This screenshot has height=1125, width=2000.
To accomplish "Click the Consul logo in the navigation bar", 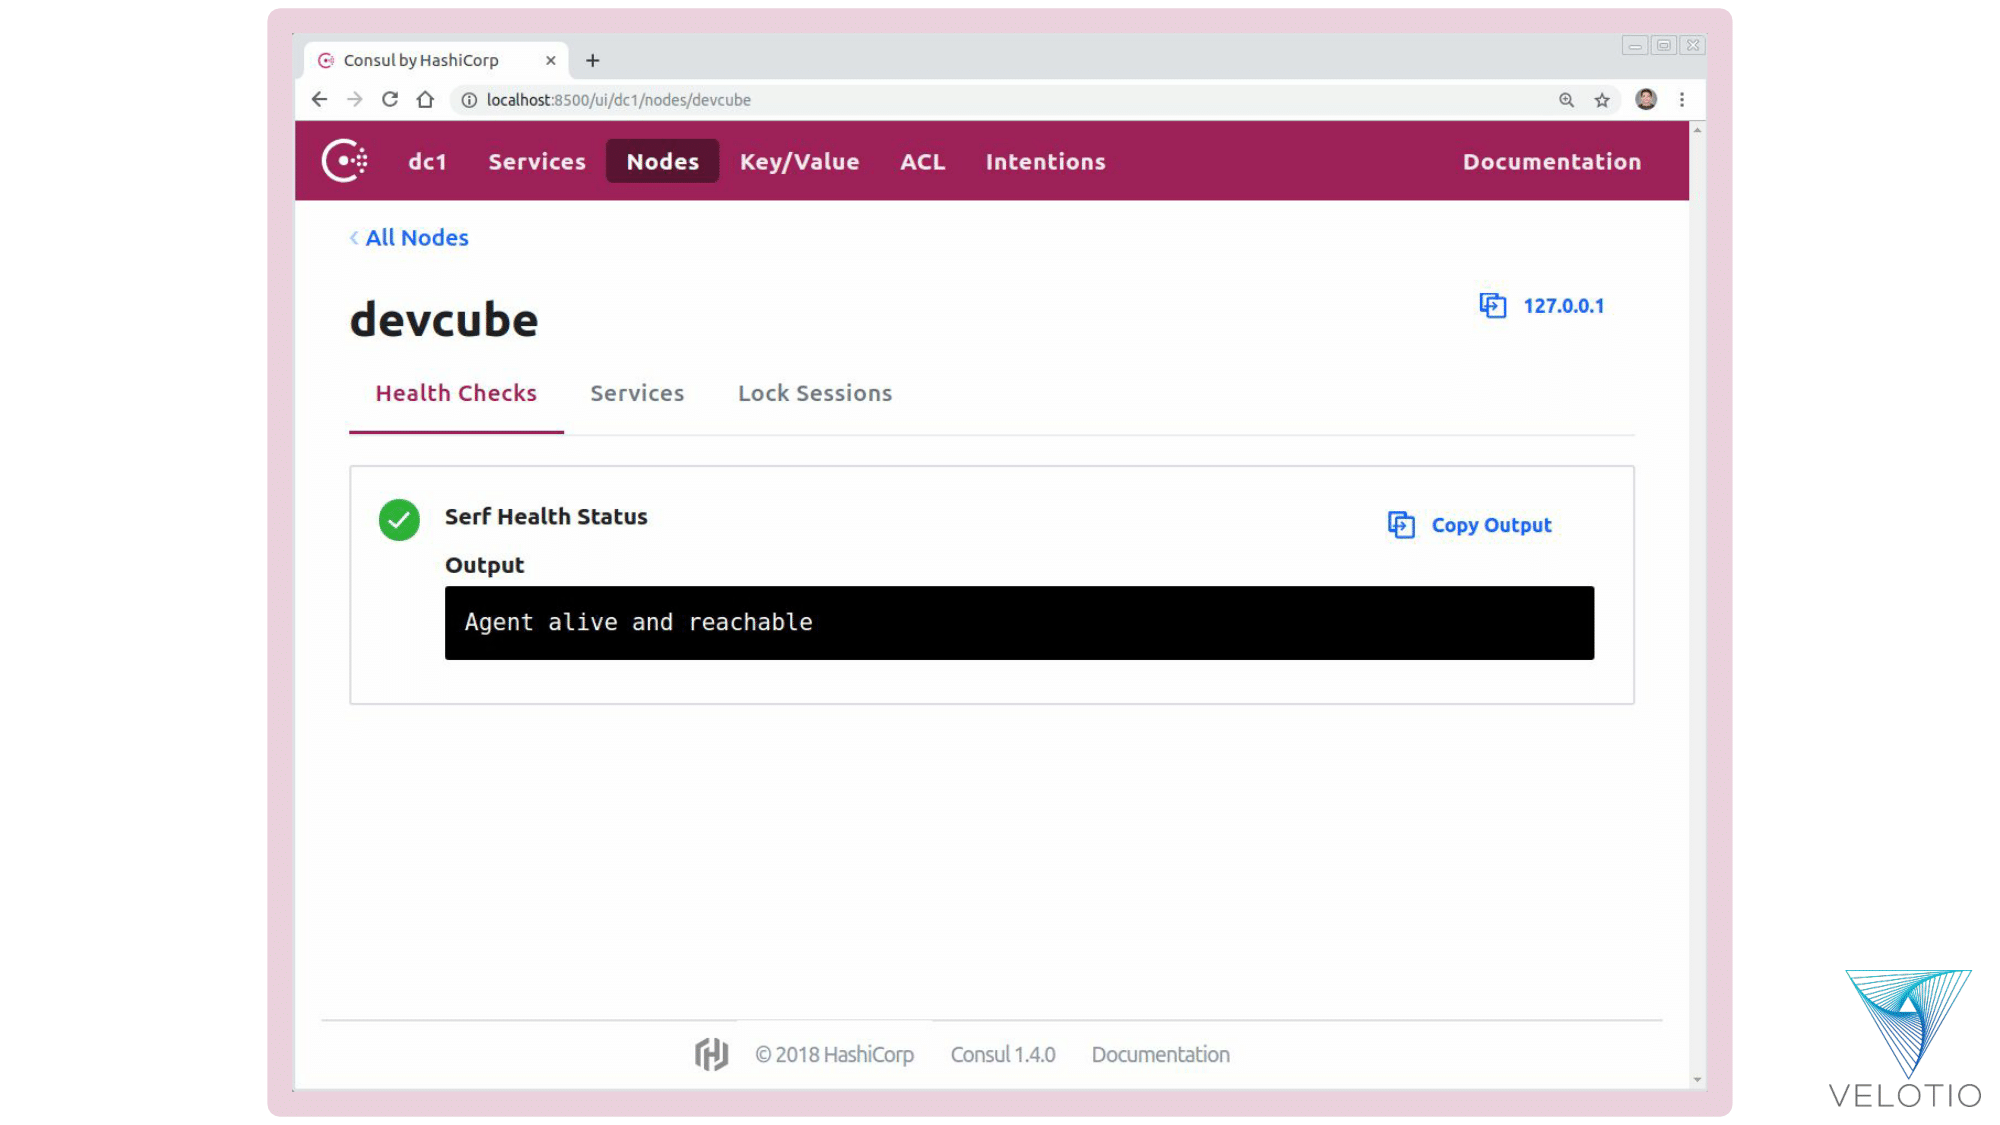I will 344,160.
